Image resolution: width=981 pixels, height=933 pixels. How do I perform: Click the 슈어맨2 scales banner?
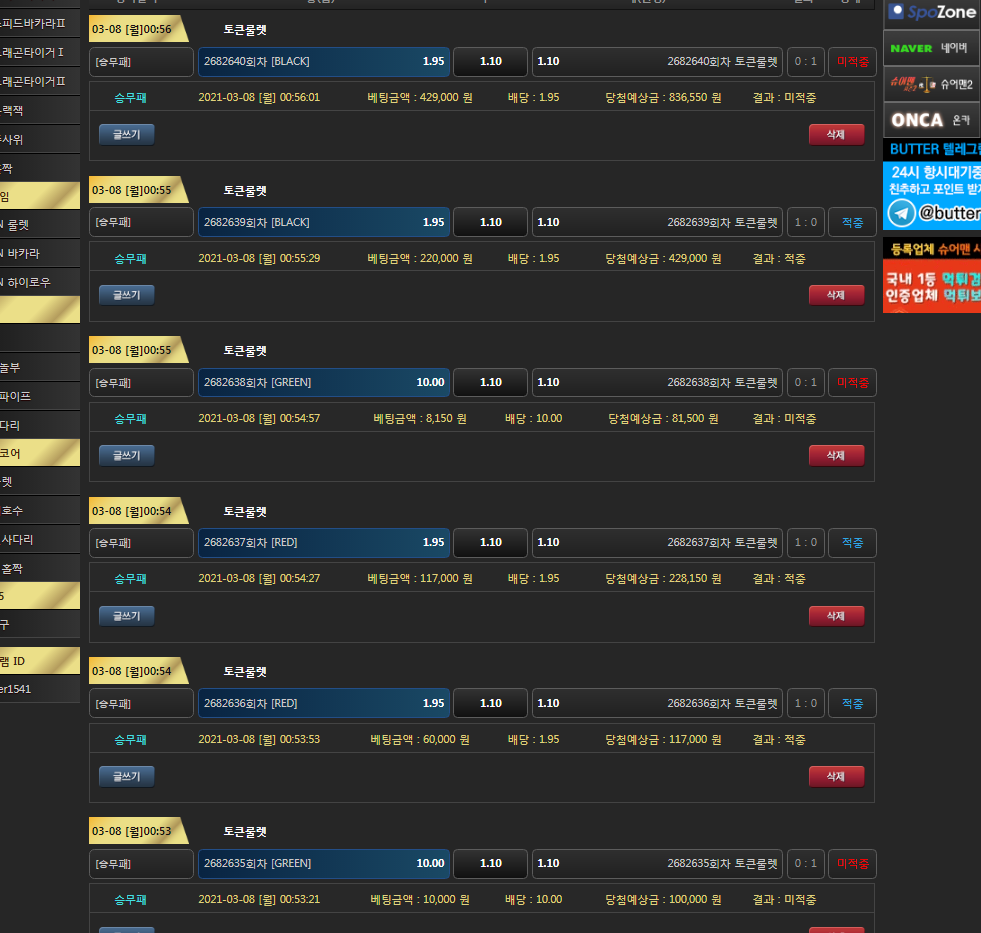coord(932,84)
